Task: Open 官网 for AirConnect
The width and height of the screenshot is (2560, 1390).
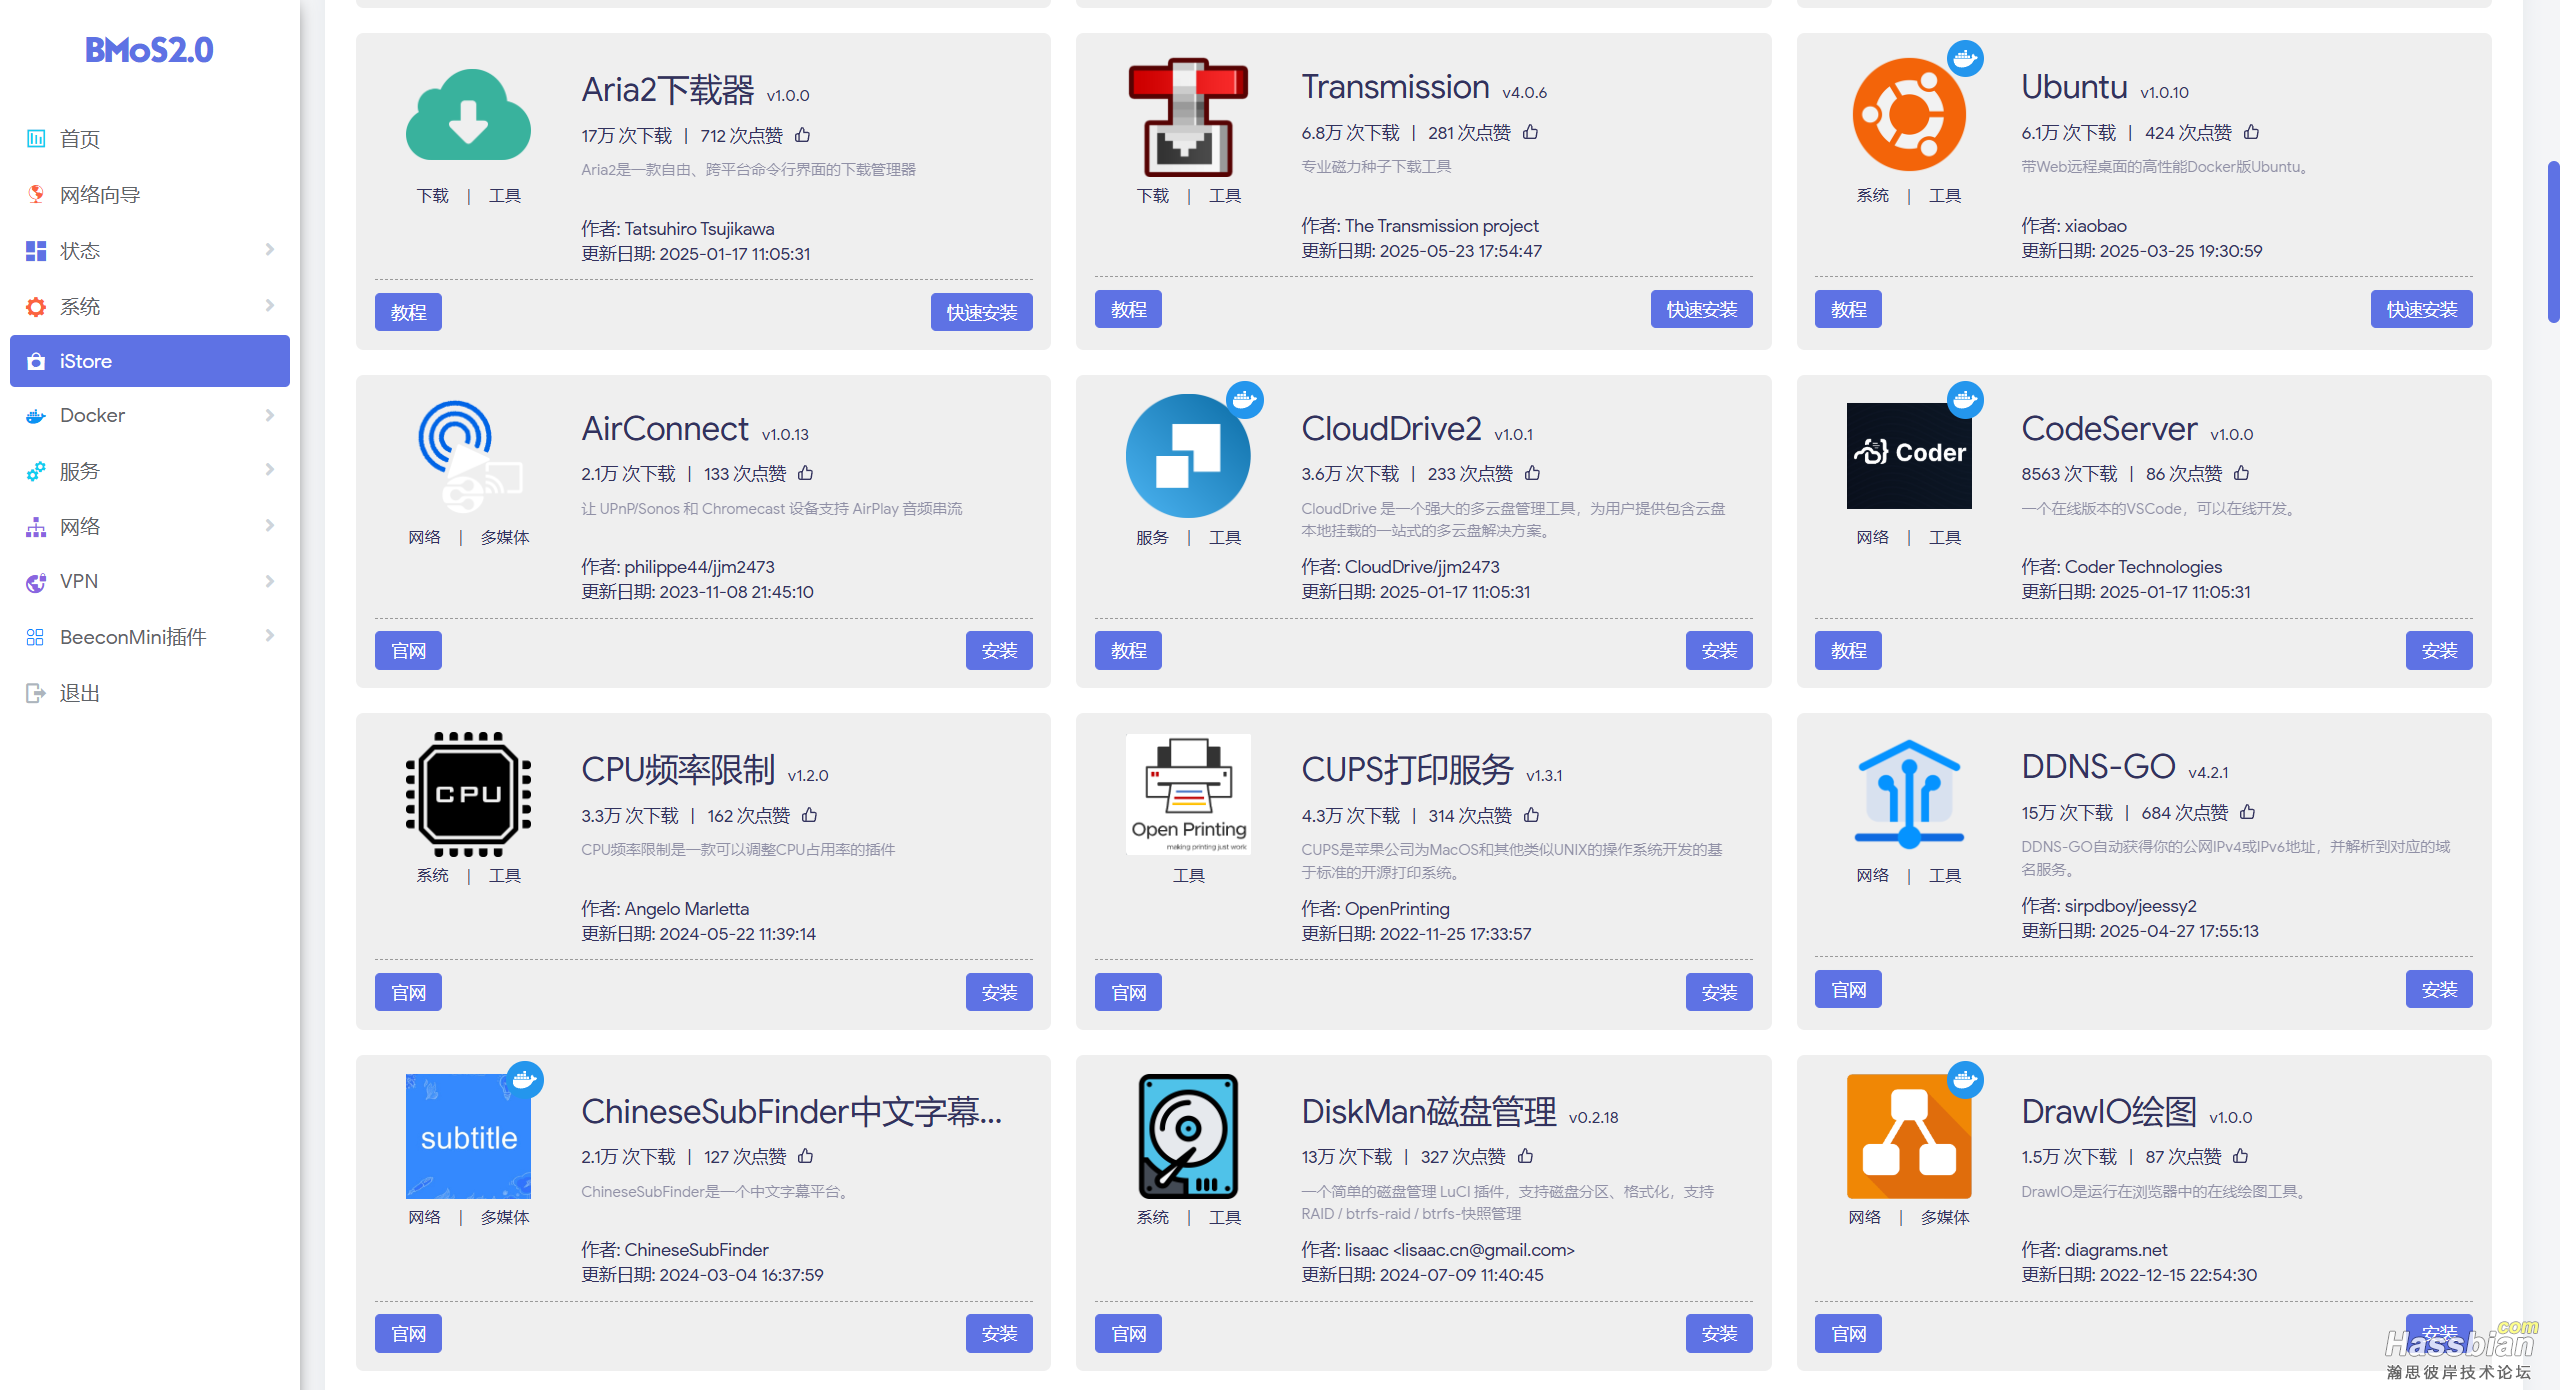Action: [408, 650]
